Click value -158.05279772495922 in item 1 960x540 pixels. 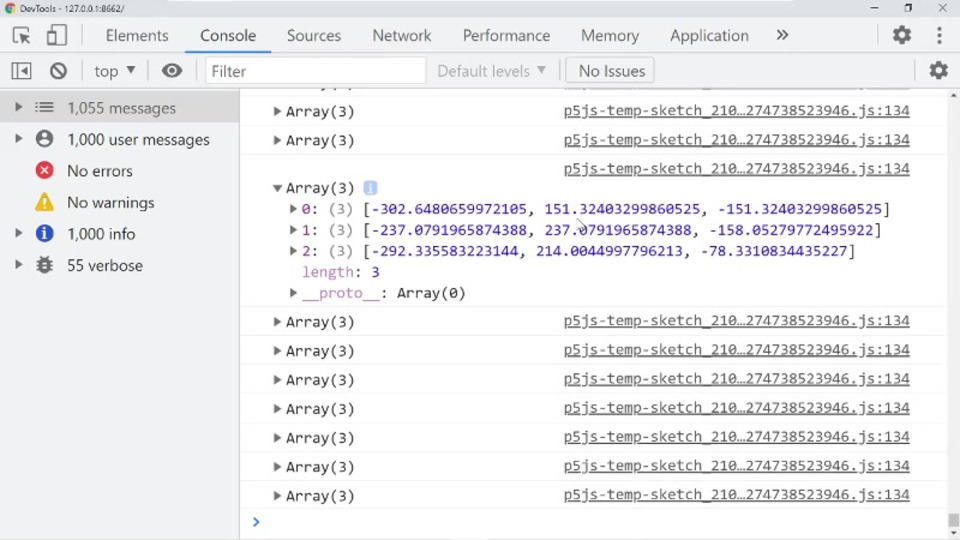pos(790,230)
